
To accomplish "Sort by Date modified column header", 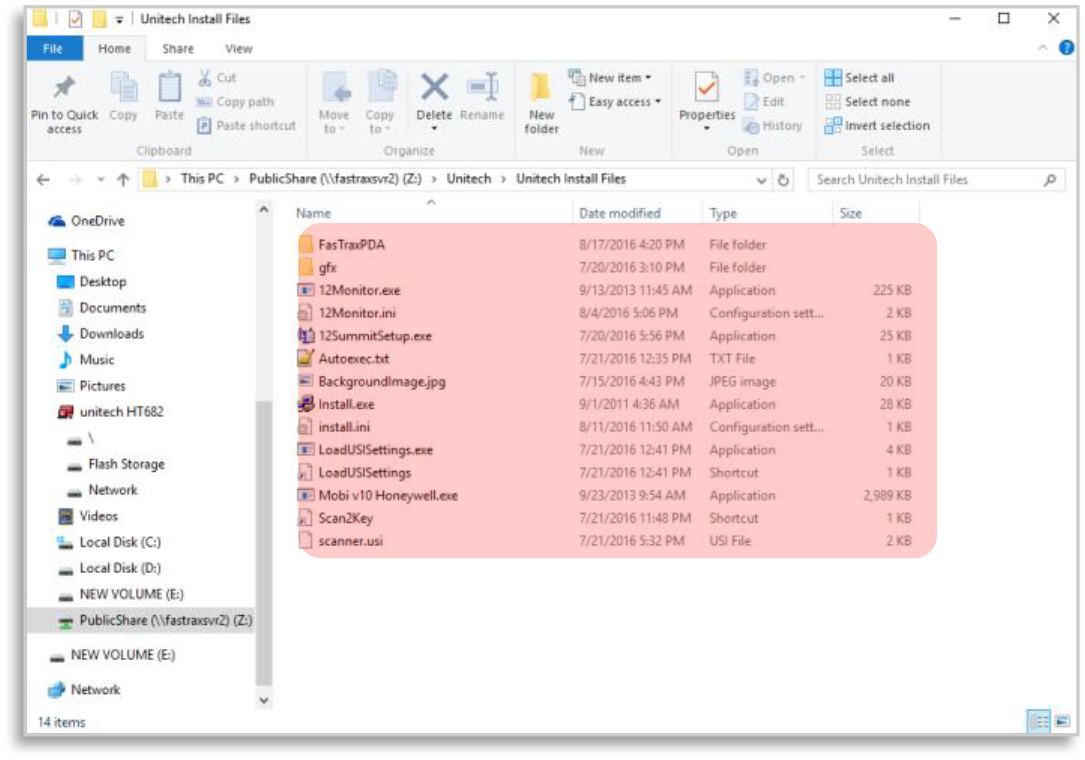I will [619, 213].
